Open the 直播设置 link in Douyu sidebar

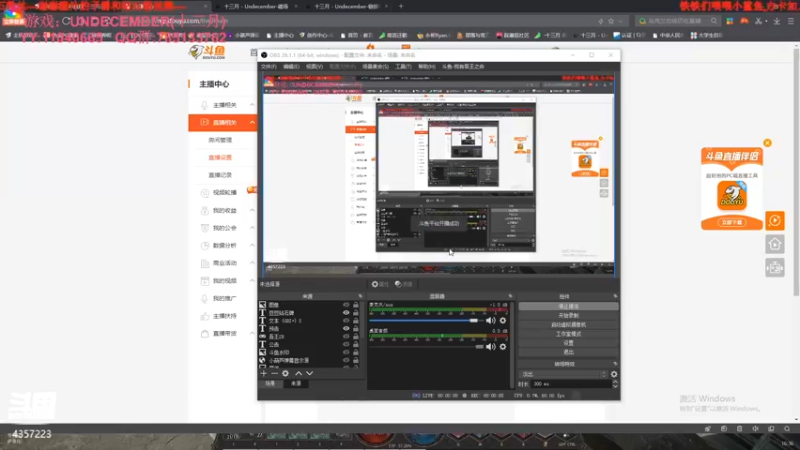coord(220,158)
